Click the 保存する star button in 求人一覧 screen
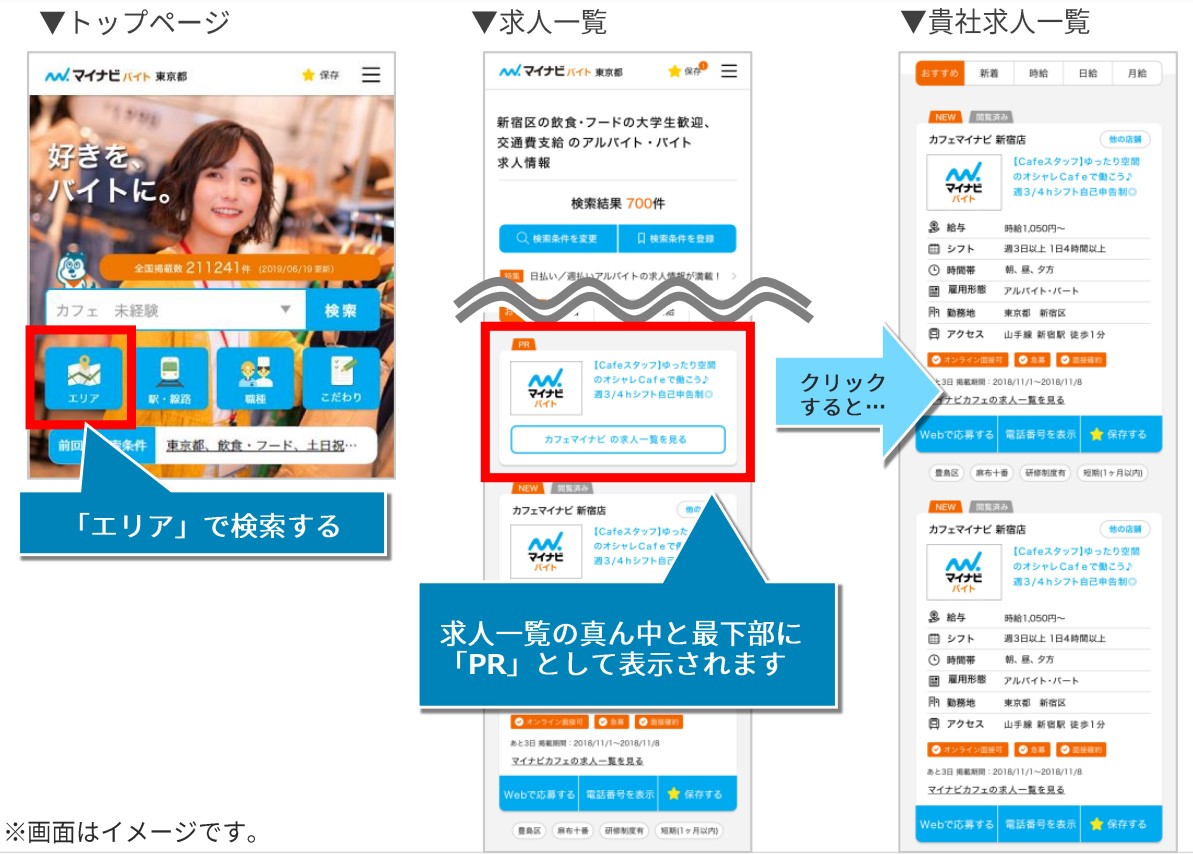Screen dimensions: 1193x854 (698, 794)
